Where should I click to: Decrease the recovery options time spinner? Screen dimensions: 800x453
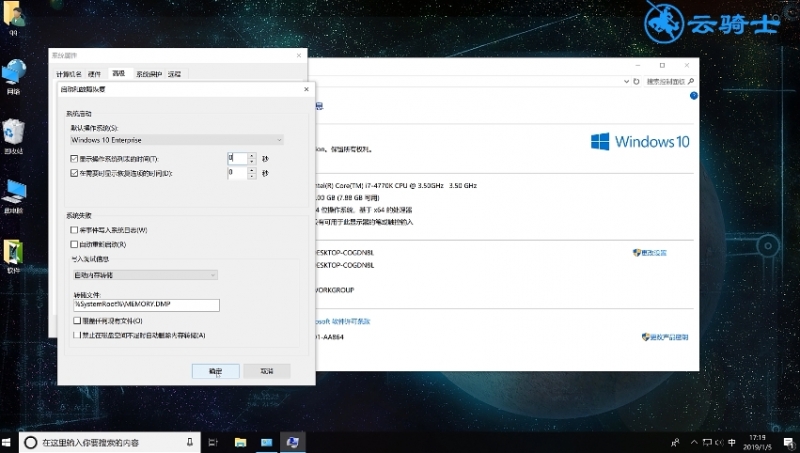coord(252,176)
